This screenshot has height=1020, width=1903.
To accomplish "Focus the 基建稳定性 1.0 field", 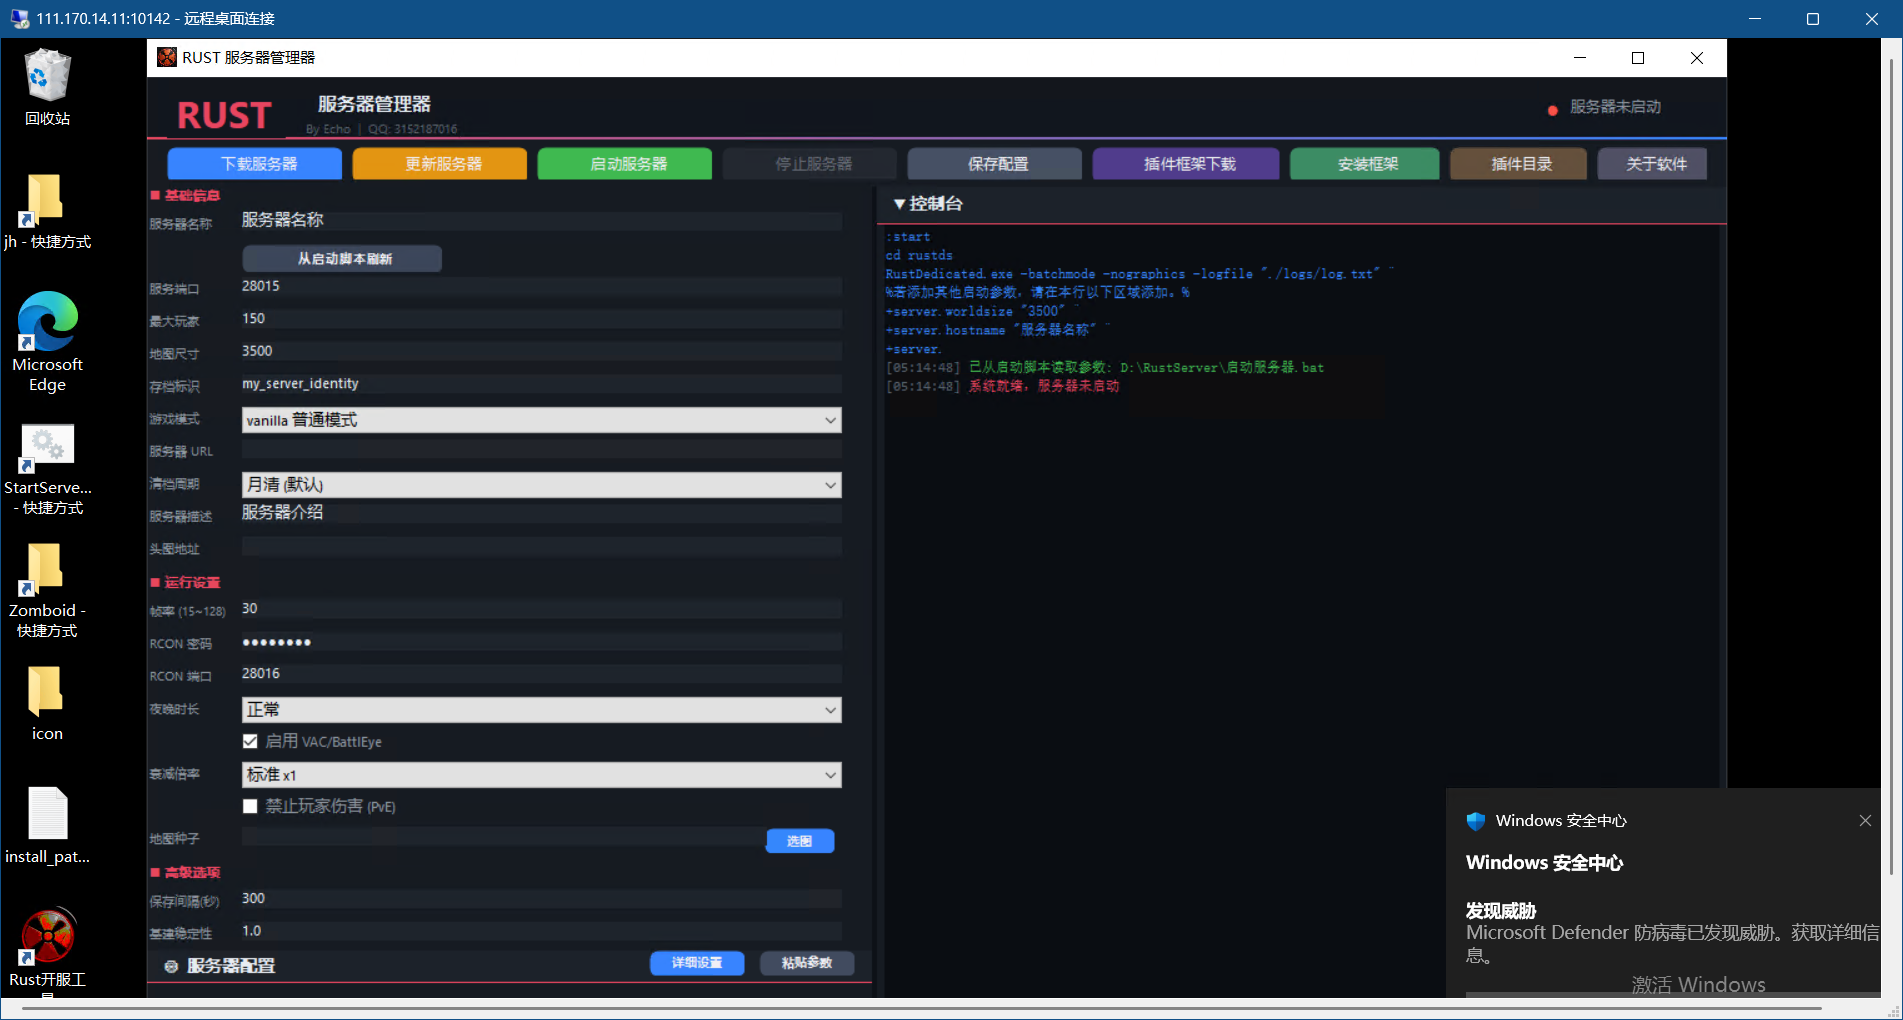I will coord(541,931).
